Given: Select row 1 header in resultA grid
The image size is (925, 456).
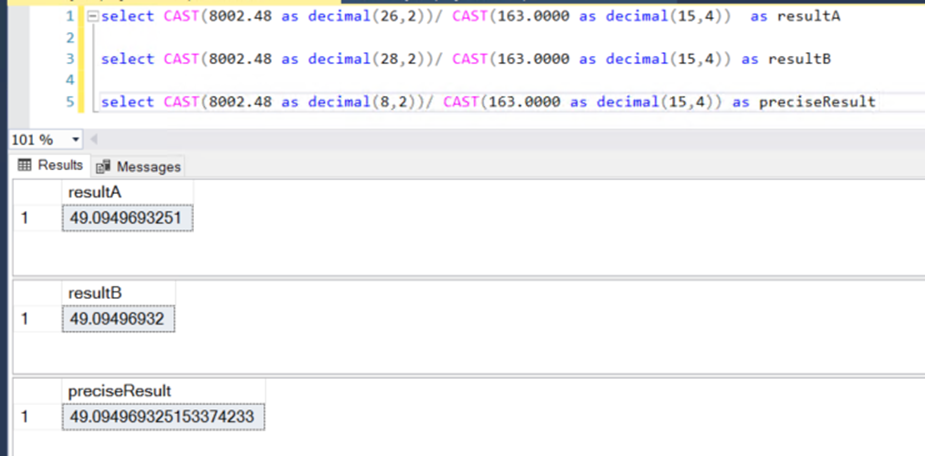Looking at the screenshot, I should [x=36, y=217].
